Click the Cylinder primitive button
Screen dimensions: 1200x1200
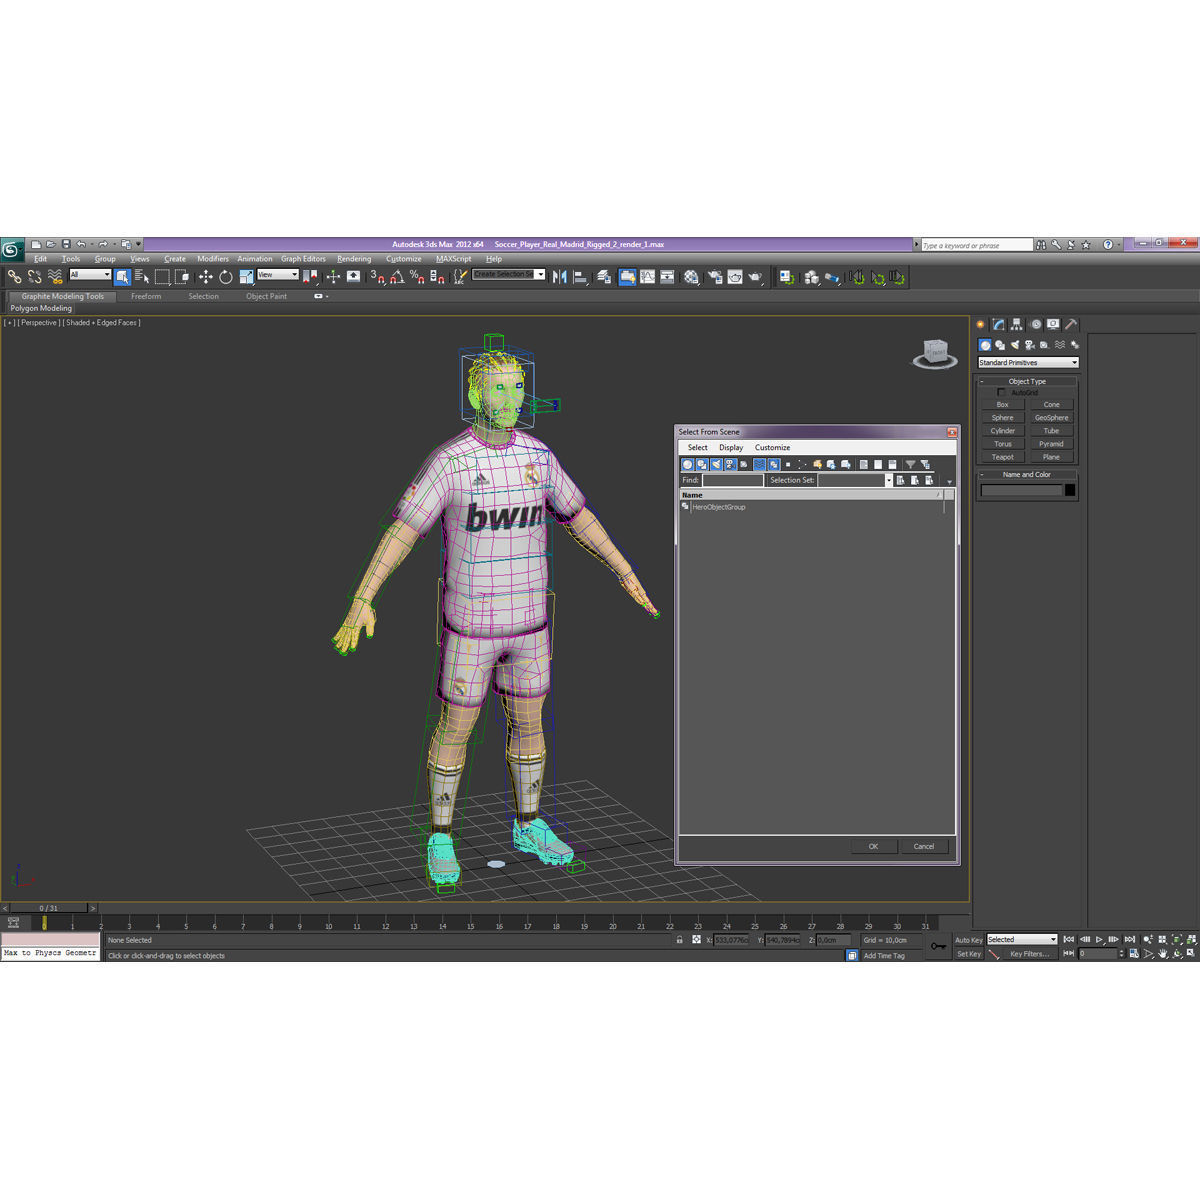coord(1003,431)
